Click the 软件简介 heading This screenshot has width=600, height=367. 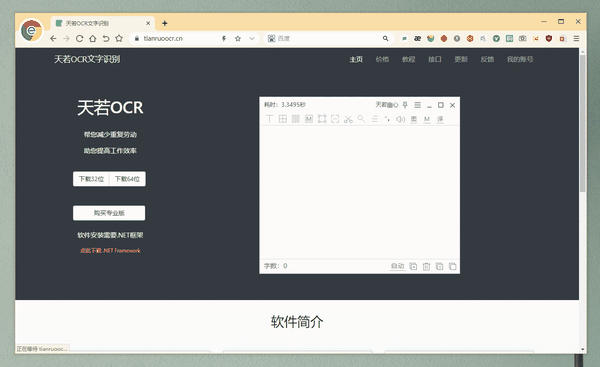click(297, 322)
